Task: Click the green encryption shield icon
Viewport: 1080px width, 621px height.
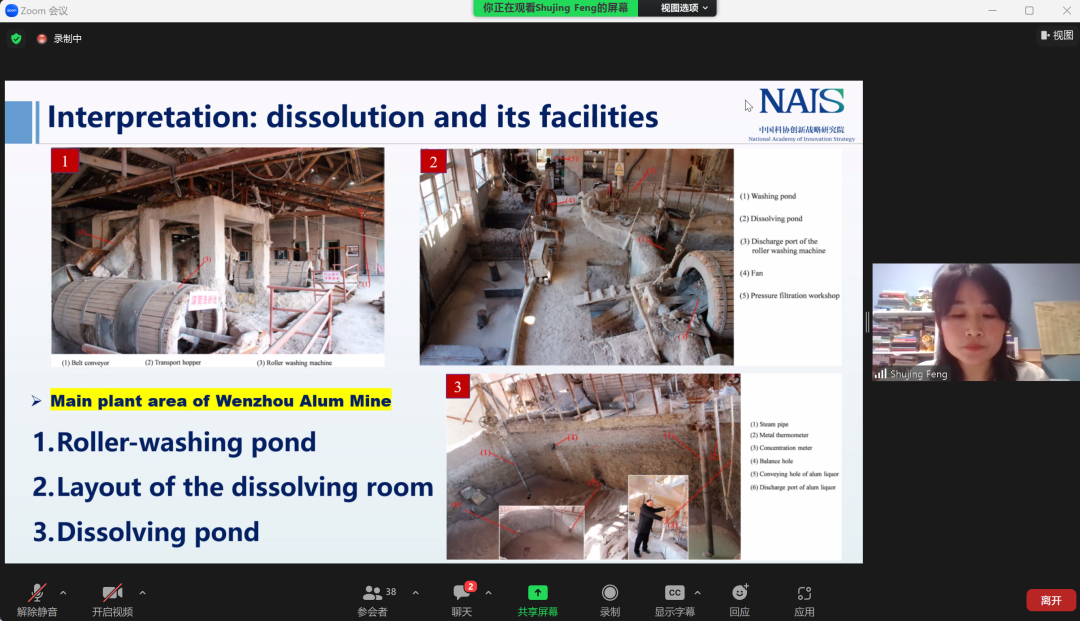Action: [x=16, y=39]
